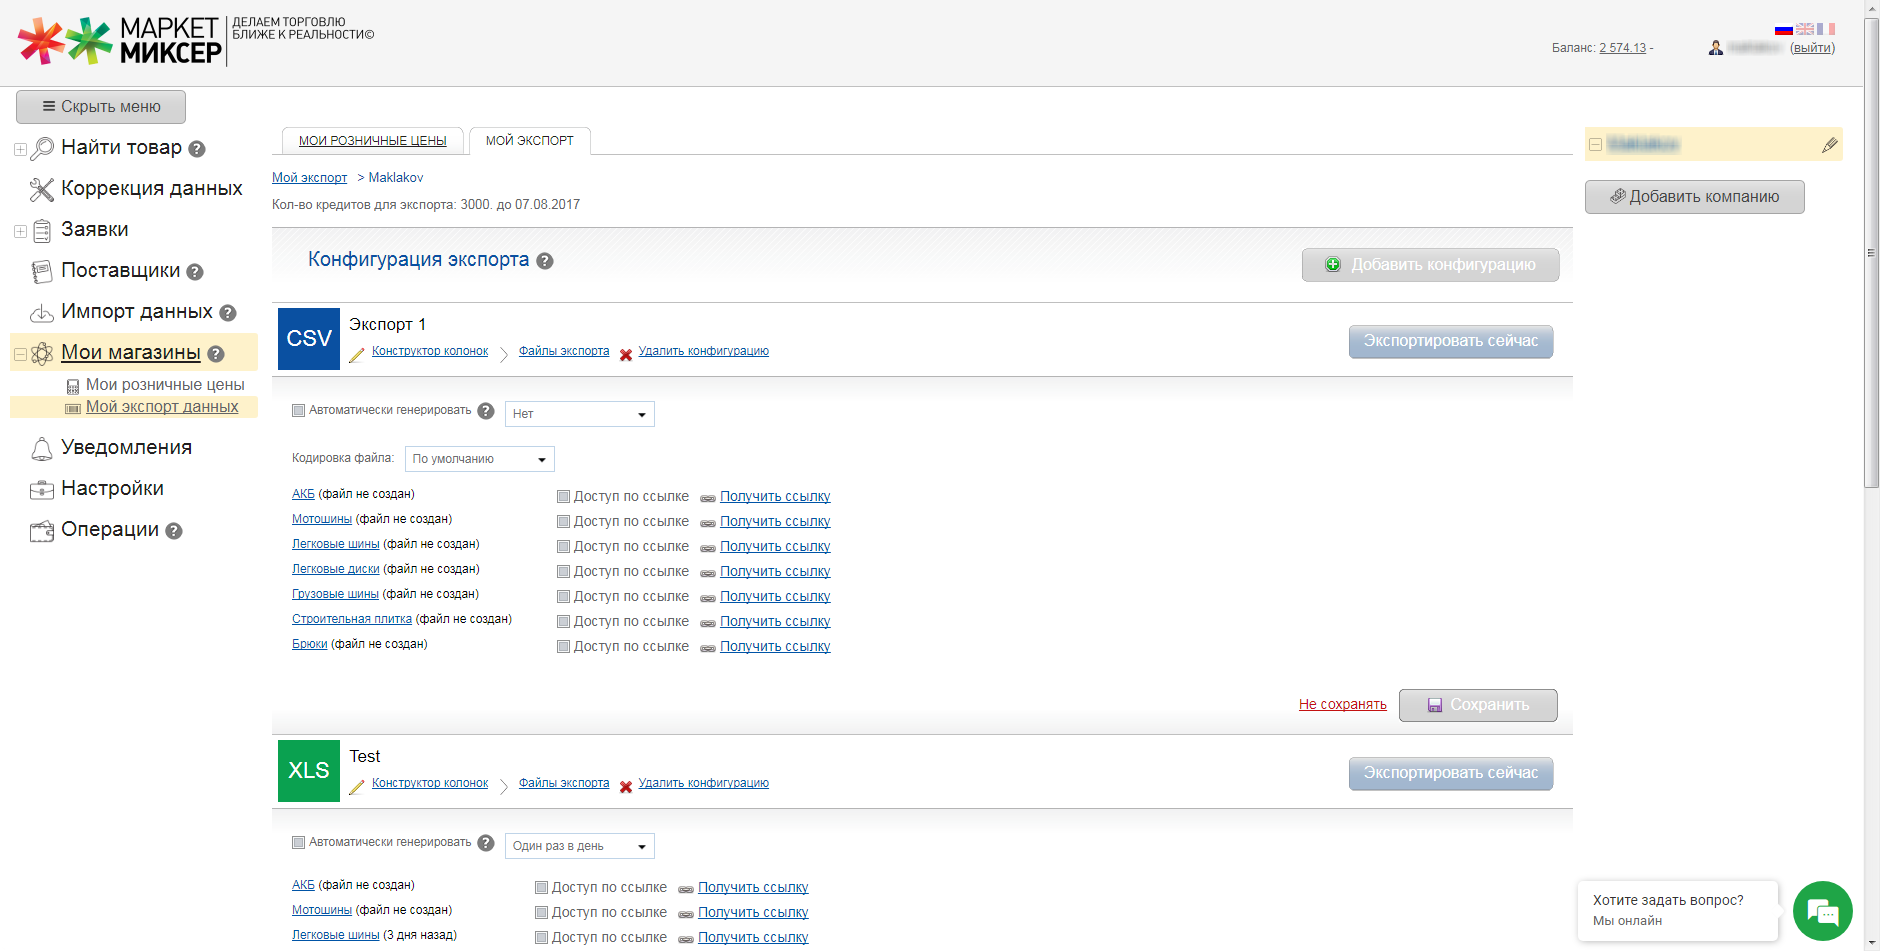Image resolution: width=1880 pixels, height=951 pixels.
Task: Open Мои розничные цены in sidebar
Action: [x=165, y=385]
